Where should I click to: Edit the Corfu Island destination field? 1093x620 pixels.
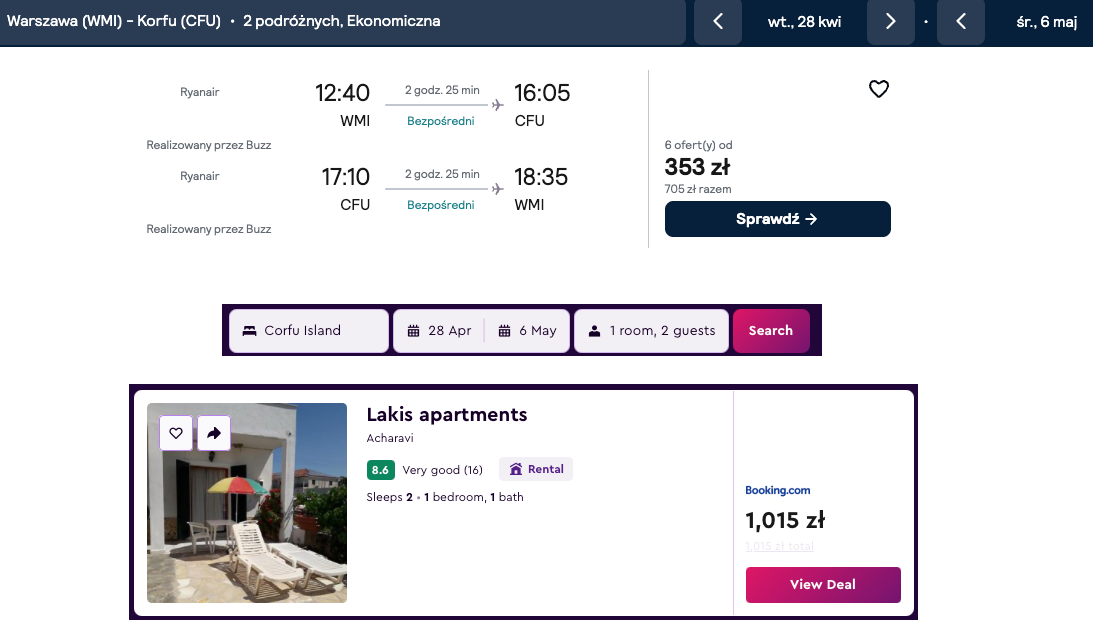tap(309, 331)
